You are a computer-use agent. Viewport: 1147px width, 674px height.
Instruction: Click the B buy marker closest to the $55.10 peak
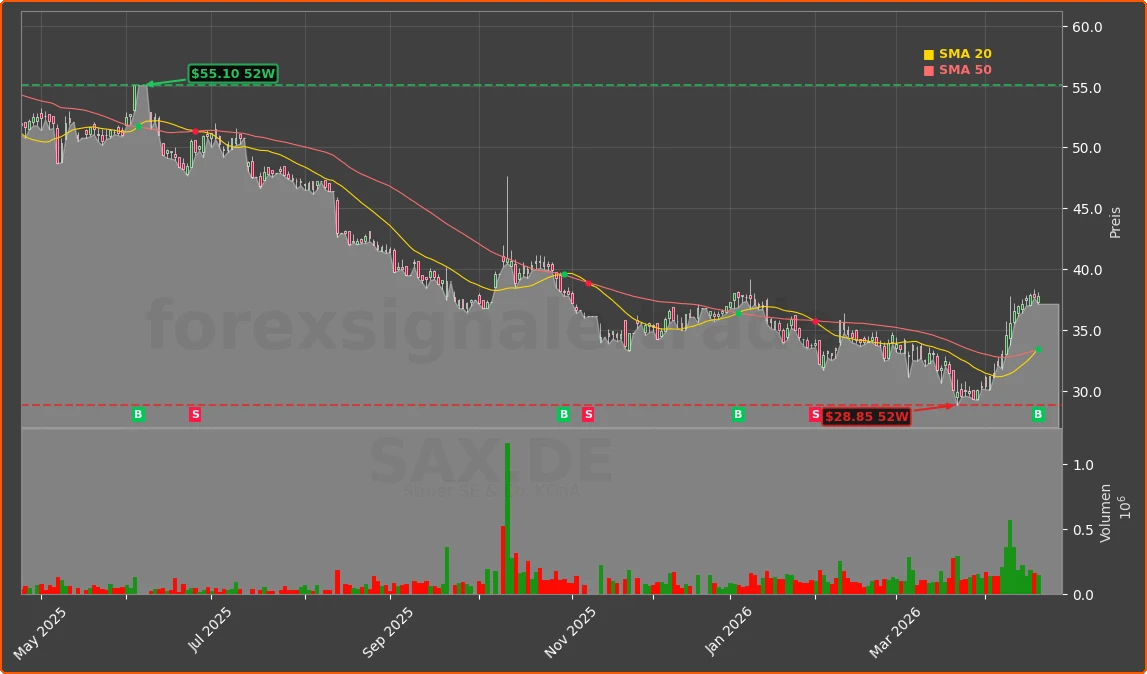138,415
